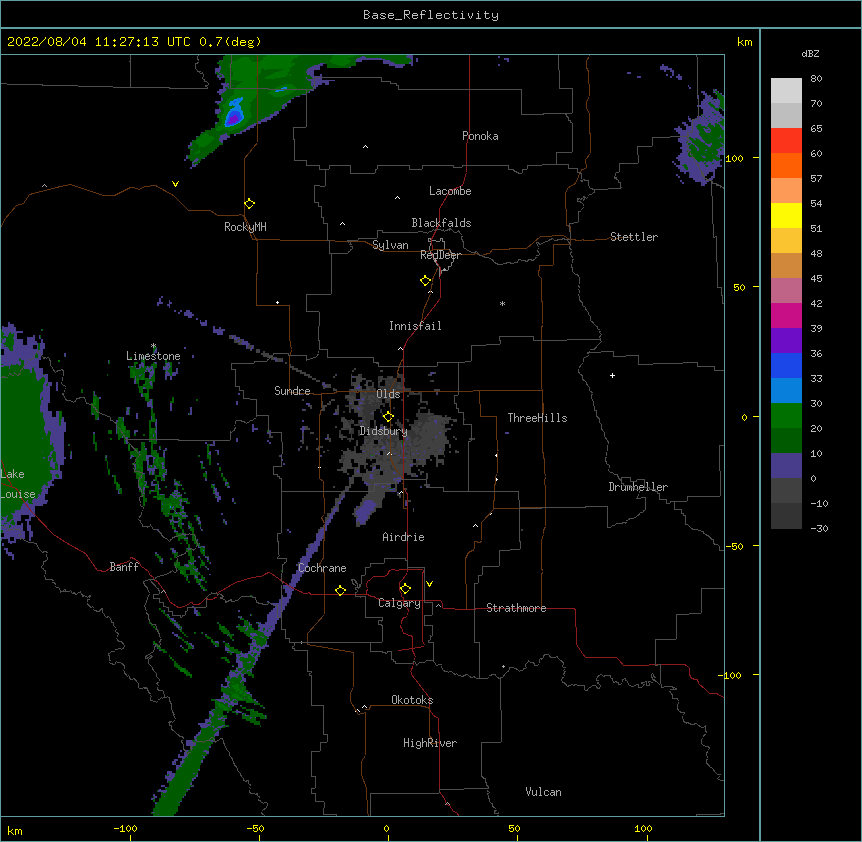
Task: Pick the red swatch between 65 and 60 dBZ
Action: coord(786,141)
